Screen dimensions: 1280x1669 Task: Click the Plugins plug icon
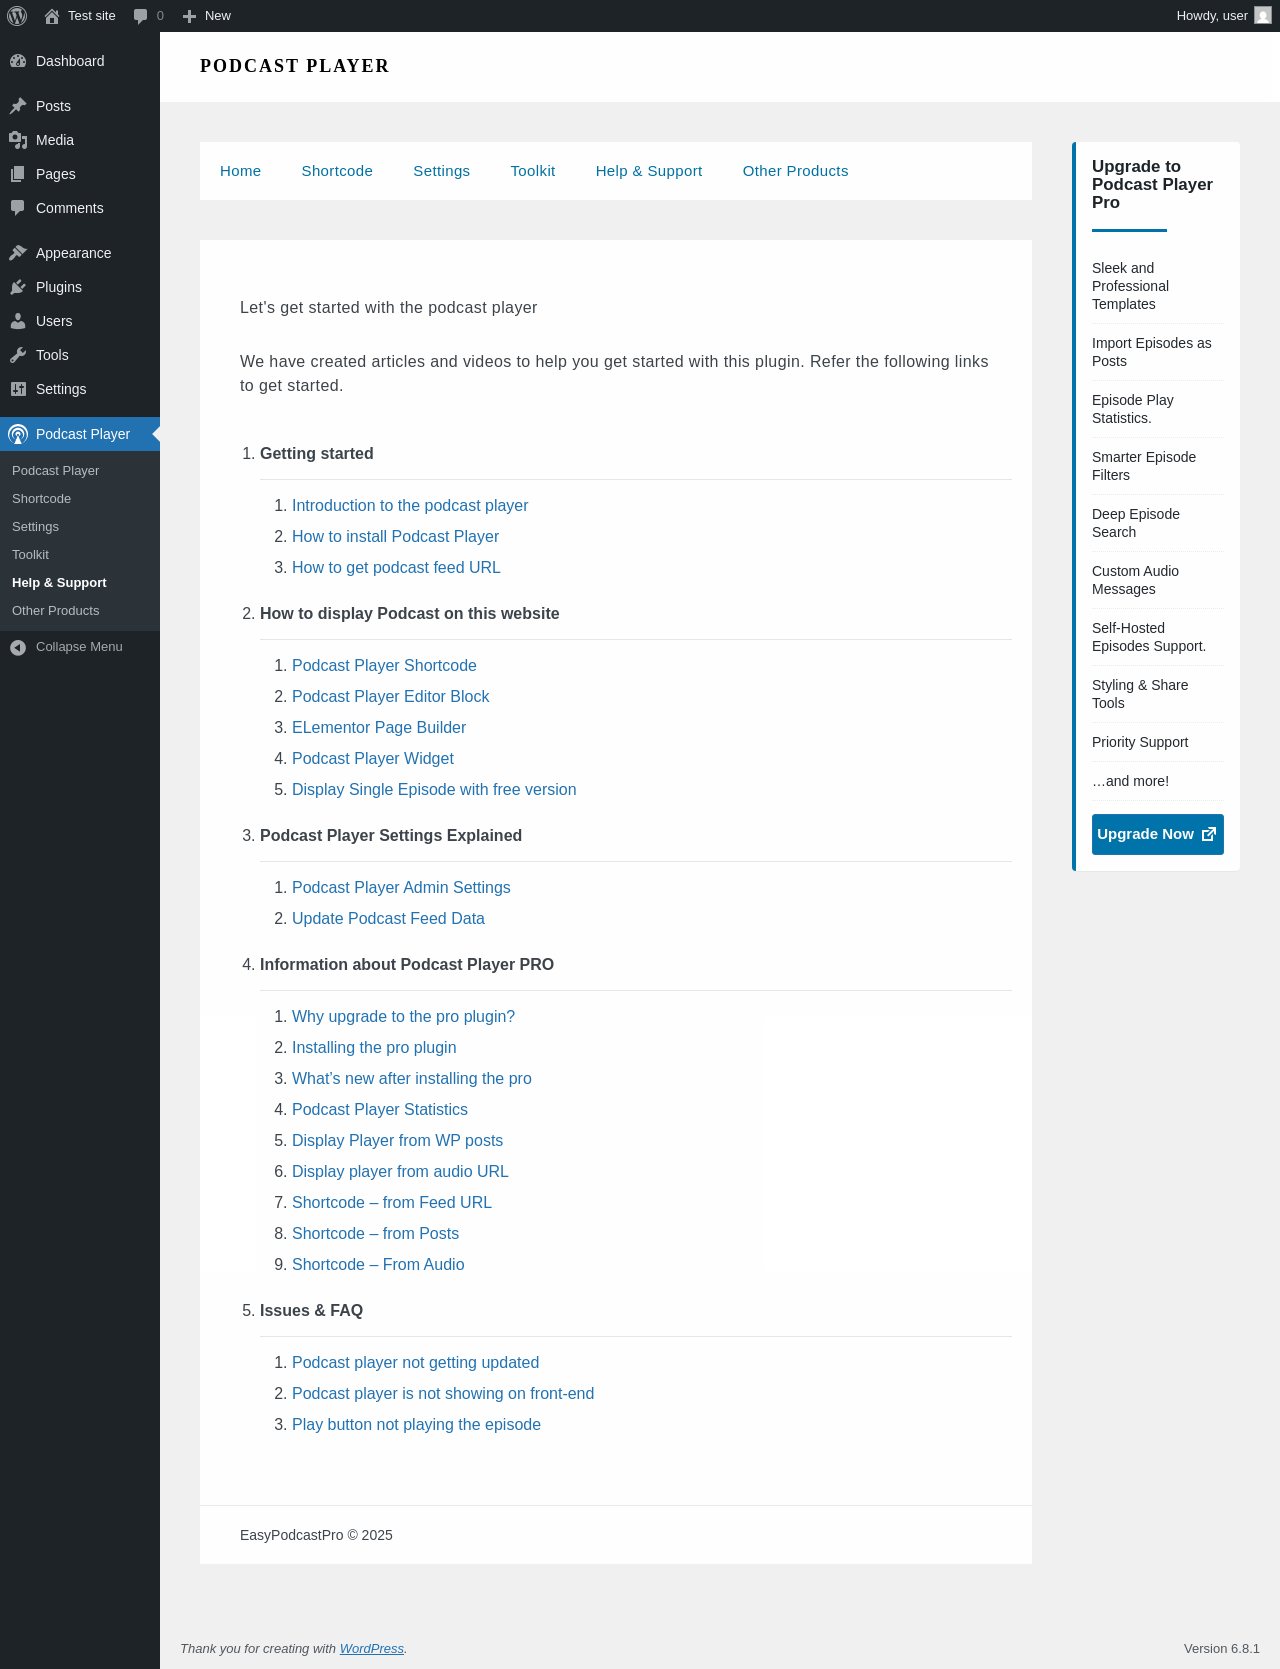coord(18,287)
